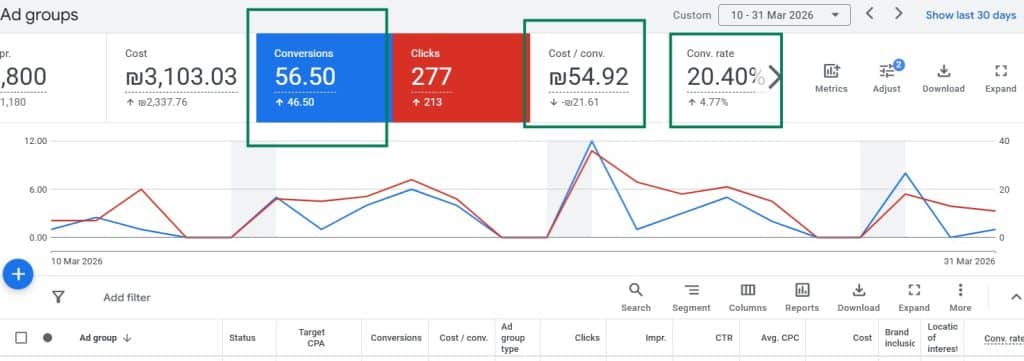Sort by table Cost column header
The height and width of the screenshot is (361, 1024).
(862, 337)
